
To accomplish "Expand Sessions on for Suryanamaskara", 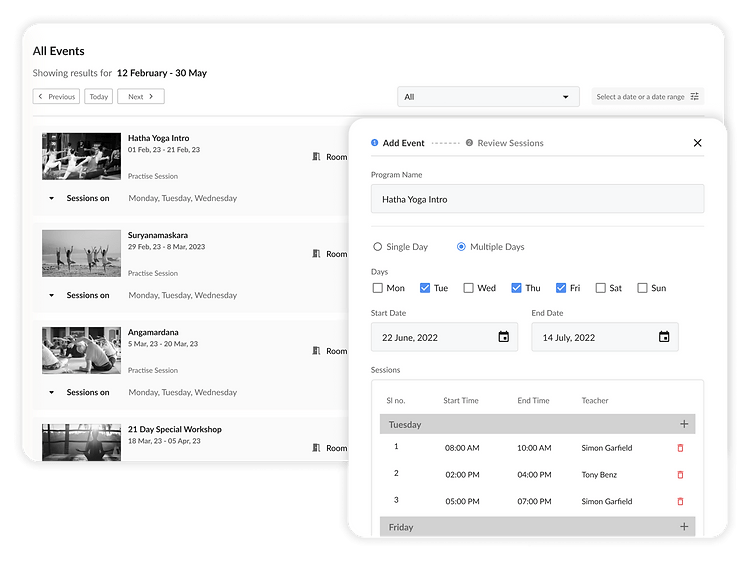I will (51, 295).
